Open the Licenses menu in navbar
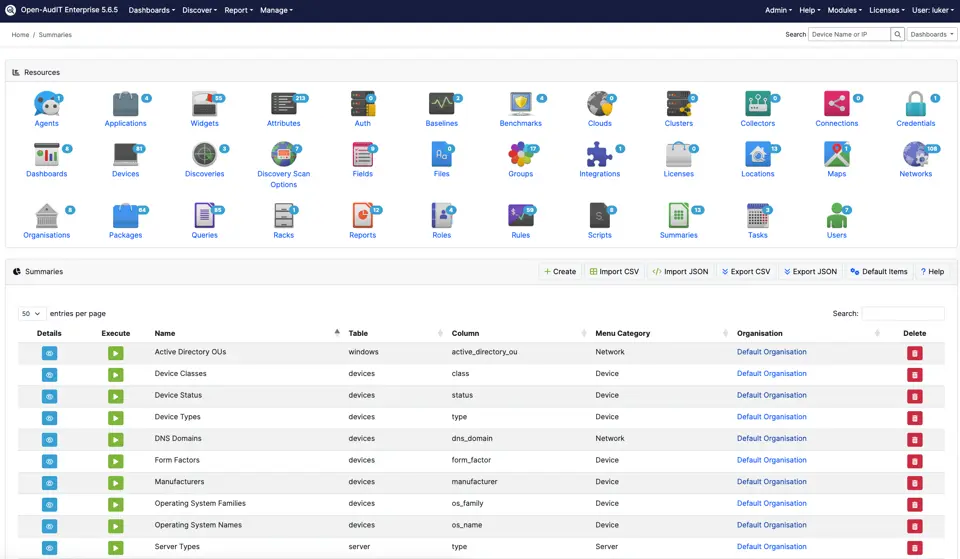Image resolution: width=960 pixels, height=559 pixels. (887, 10)
